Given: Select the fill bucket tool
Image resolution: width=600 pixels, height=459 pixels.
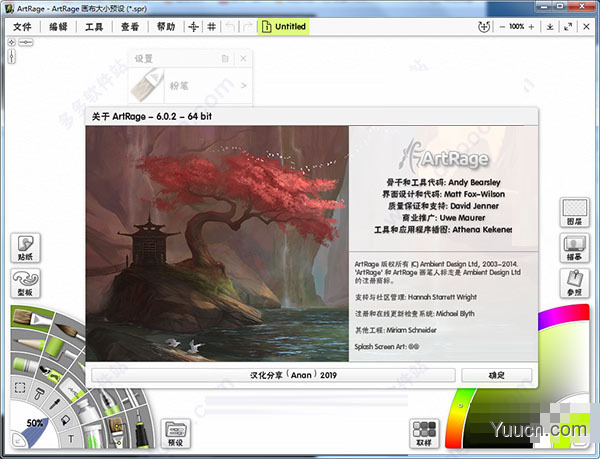Looking at the screenshot, I should (65, 421).
